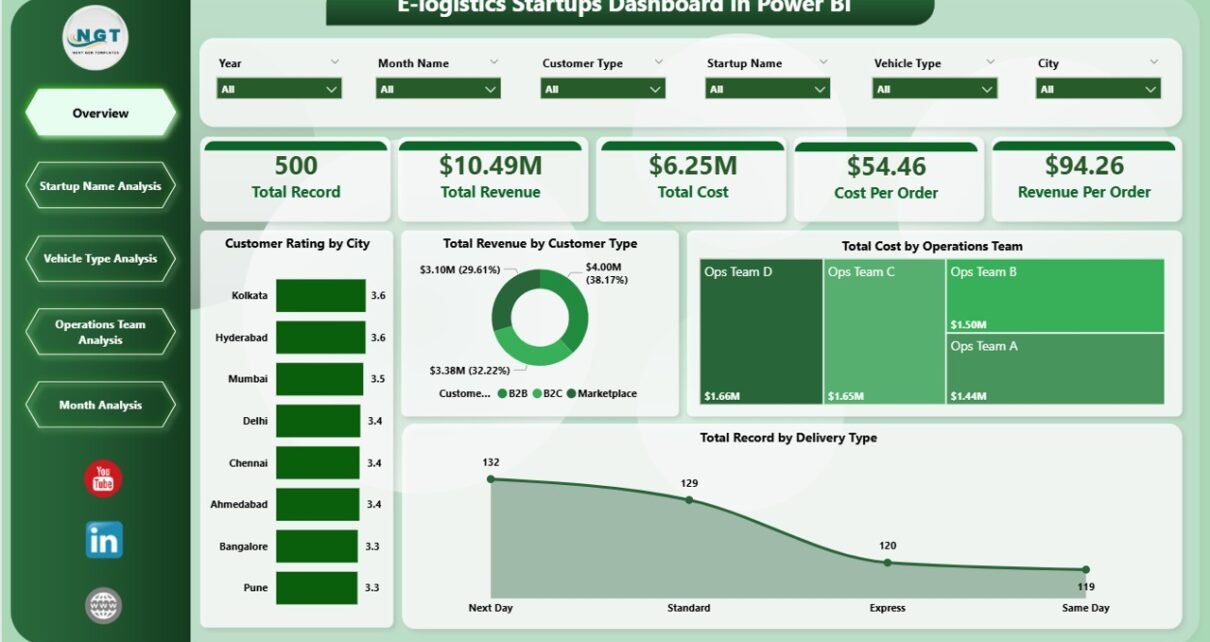
Task: Navigate to Month Analysis page
Action: (100, 405)
